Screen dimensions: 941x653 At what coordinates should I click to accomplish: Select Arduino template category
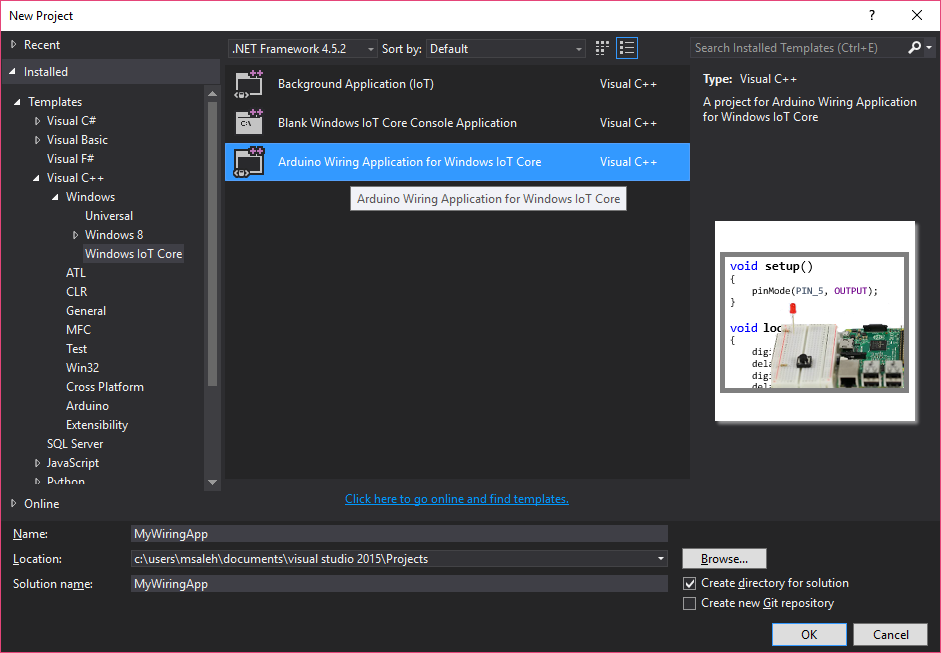coord(87,406)
